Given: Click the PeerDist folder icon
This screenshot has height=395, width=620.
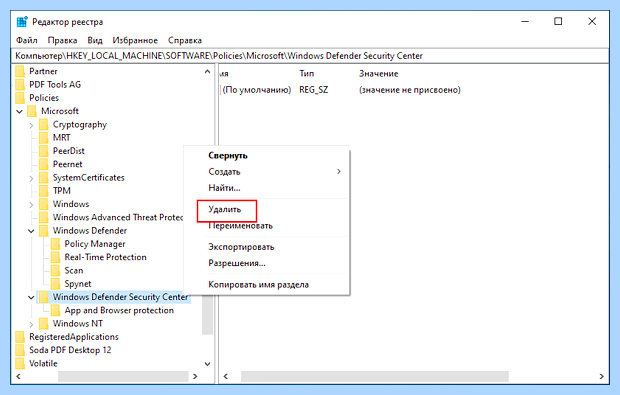Looking at the screenshot, I should tap(43, 151).
